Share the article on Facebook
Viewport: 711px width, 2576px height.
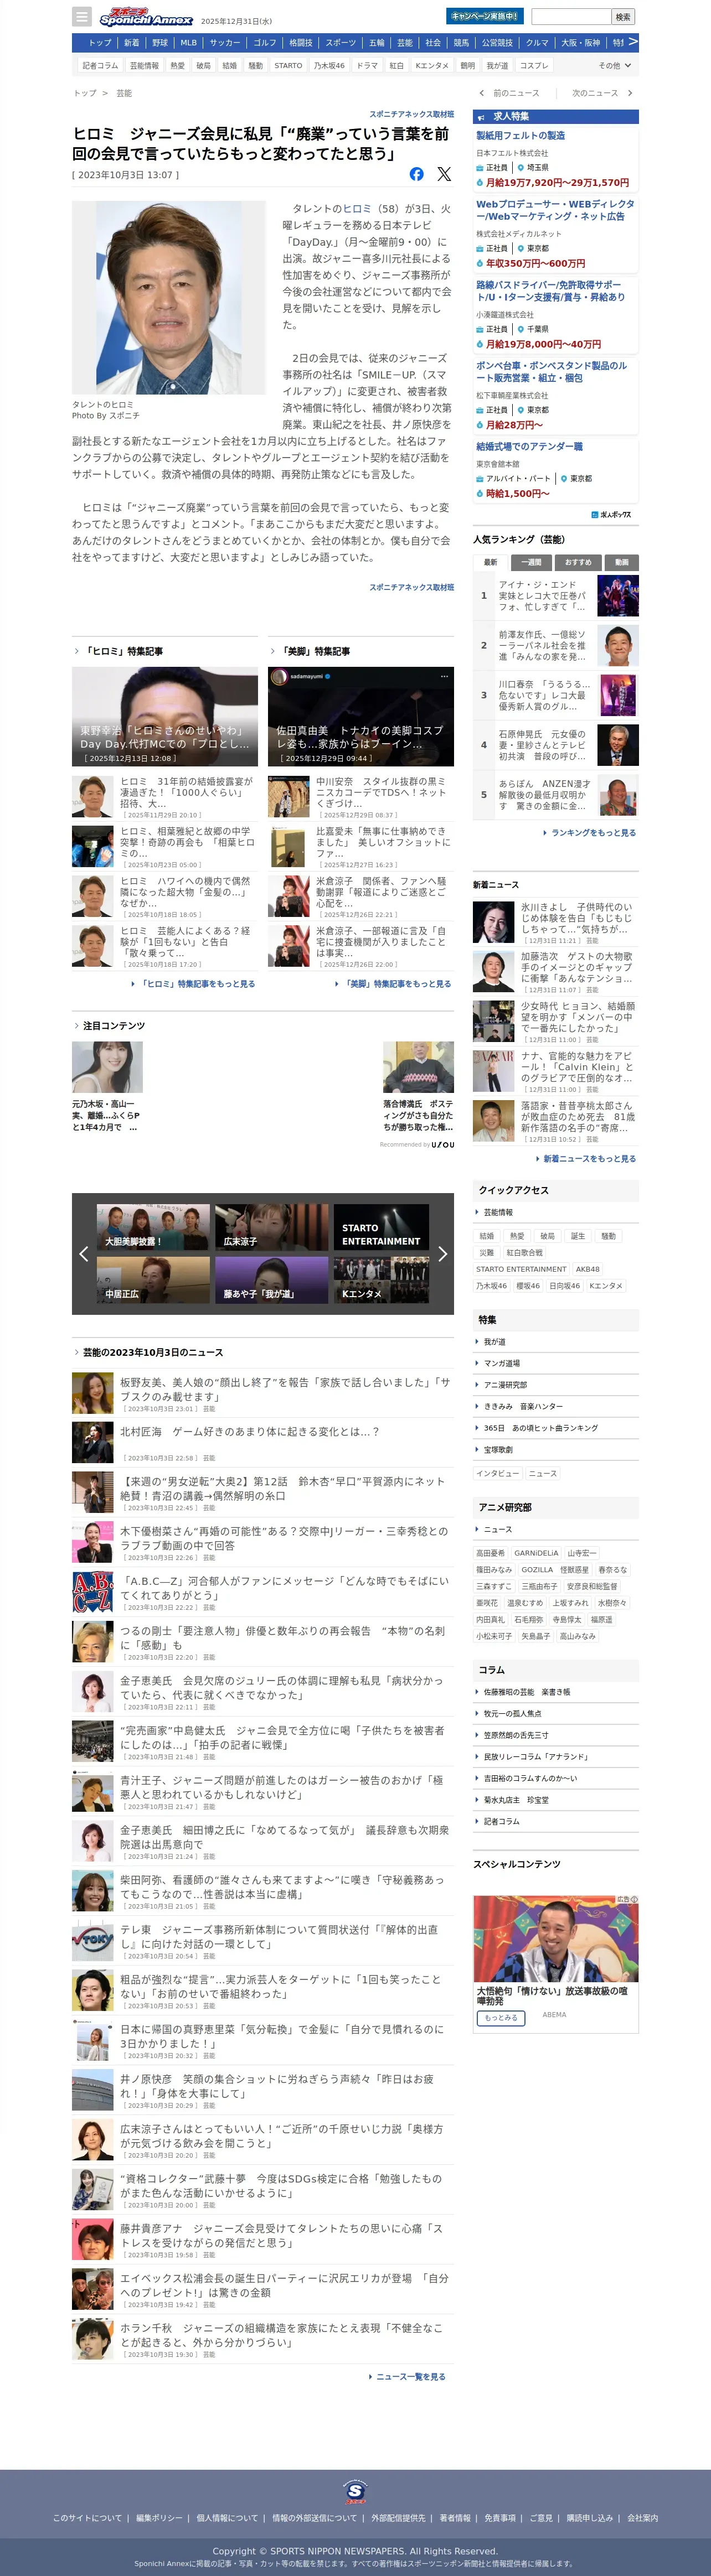click(417, 174)
